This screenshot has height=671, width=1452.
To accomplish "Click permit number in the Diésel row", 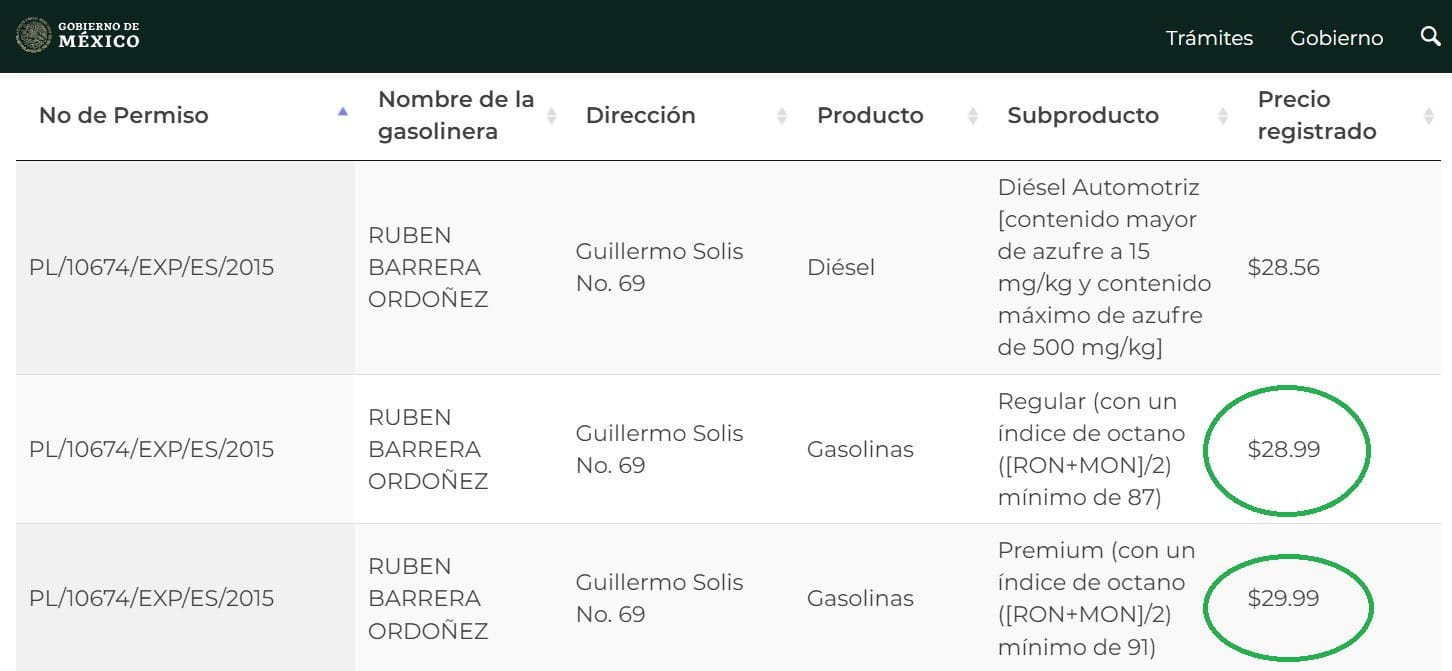I will click(151, 267).
